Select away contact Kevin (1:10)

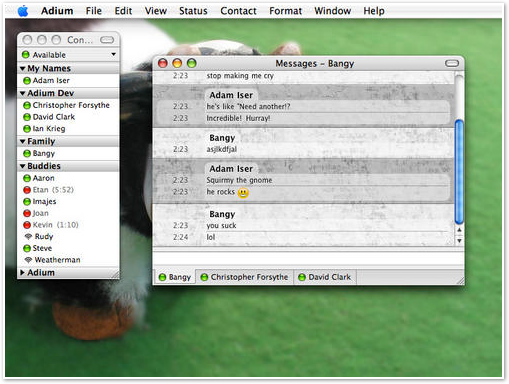point(68,225)
